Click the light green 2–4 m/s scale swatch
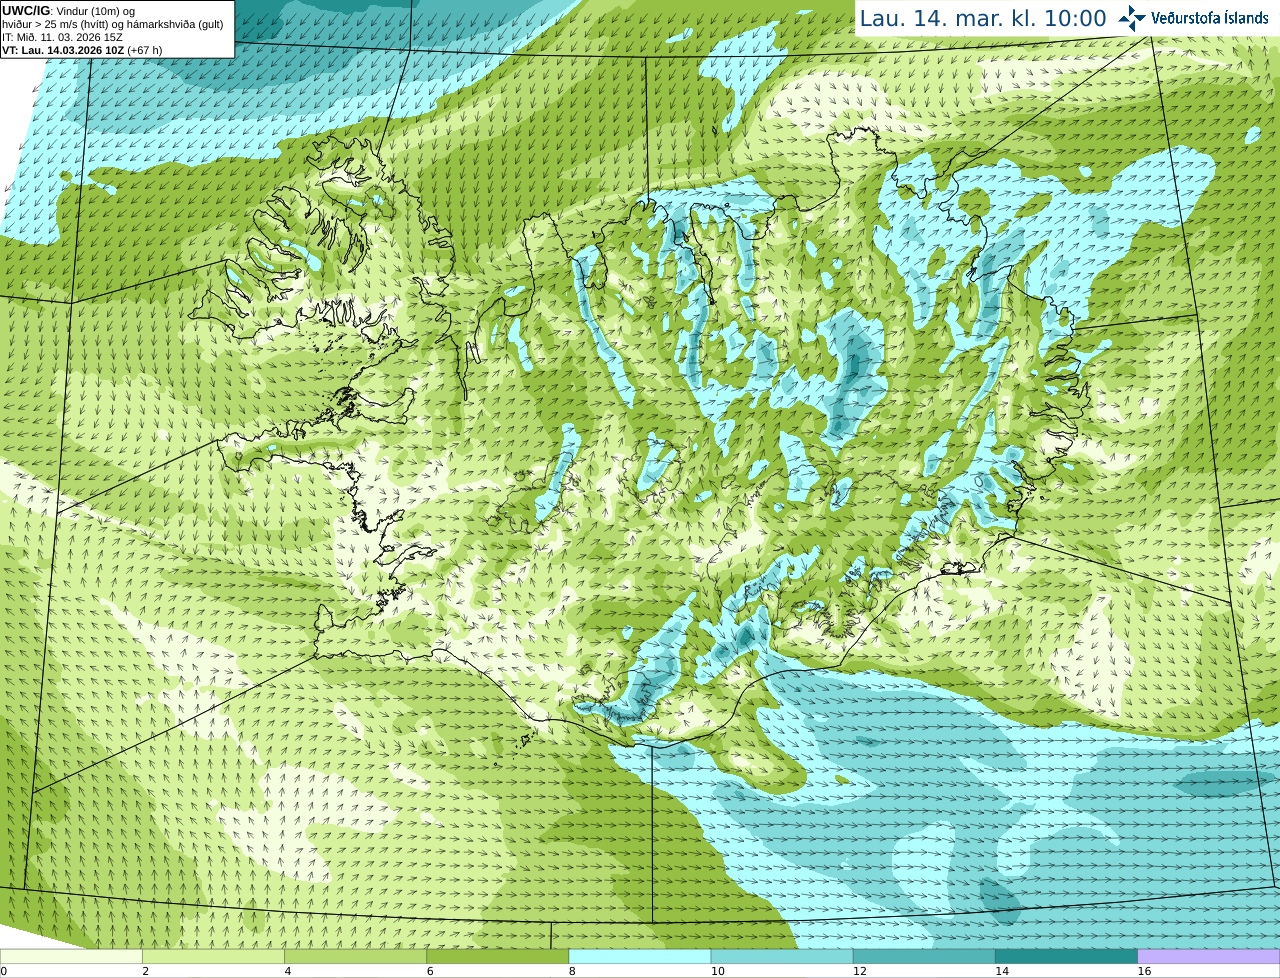1280x978 pixels. point(213,956)
